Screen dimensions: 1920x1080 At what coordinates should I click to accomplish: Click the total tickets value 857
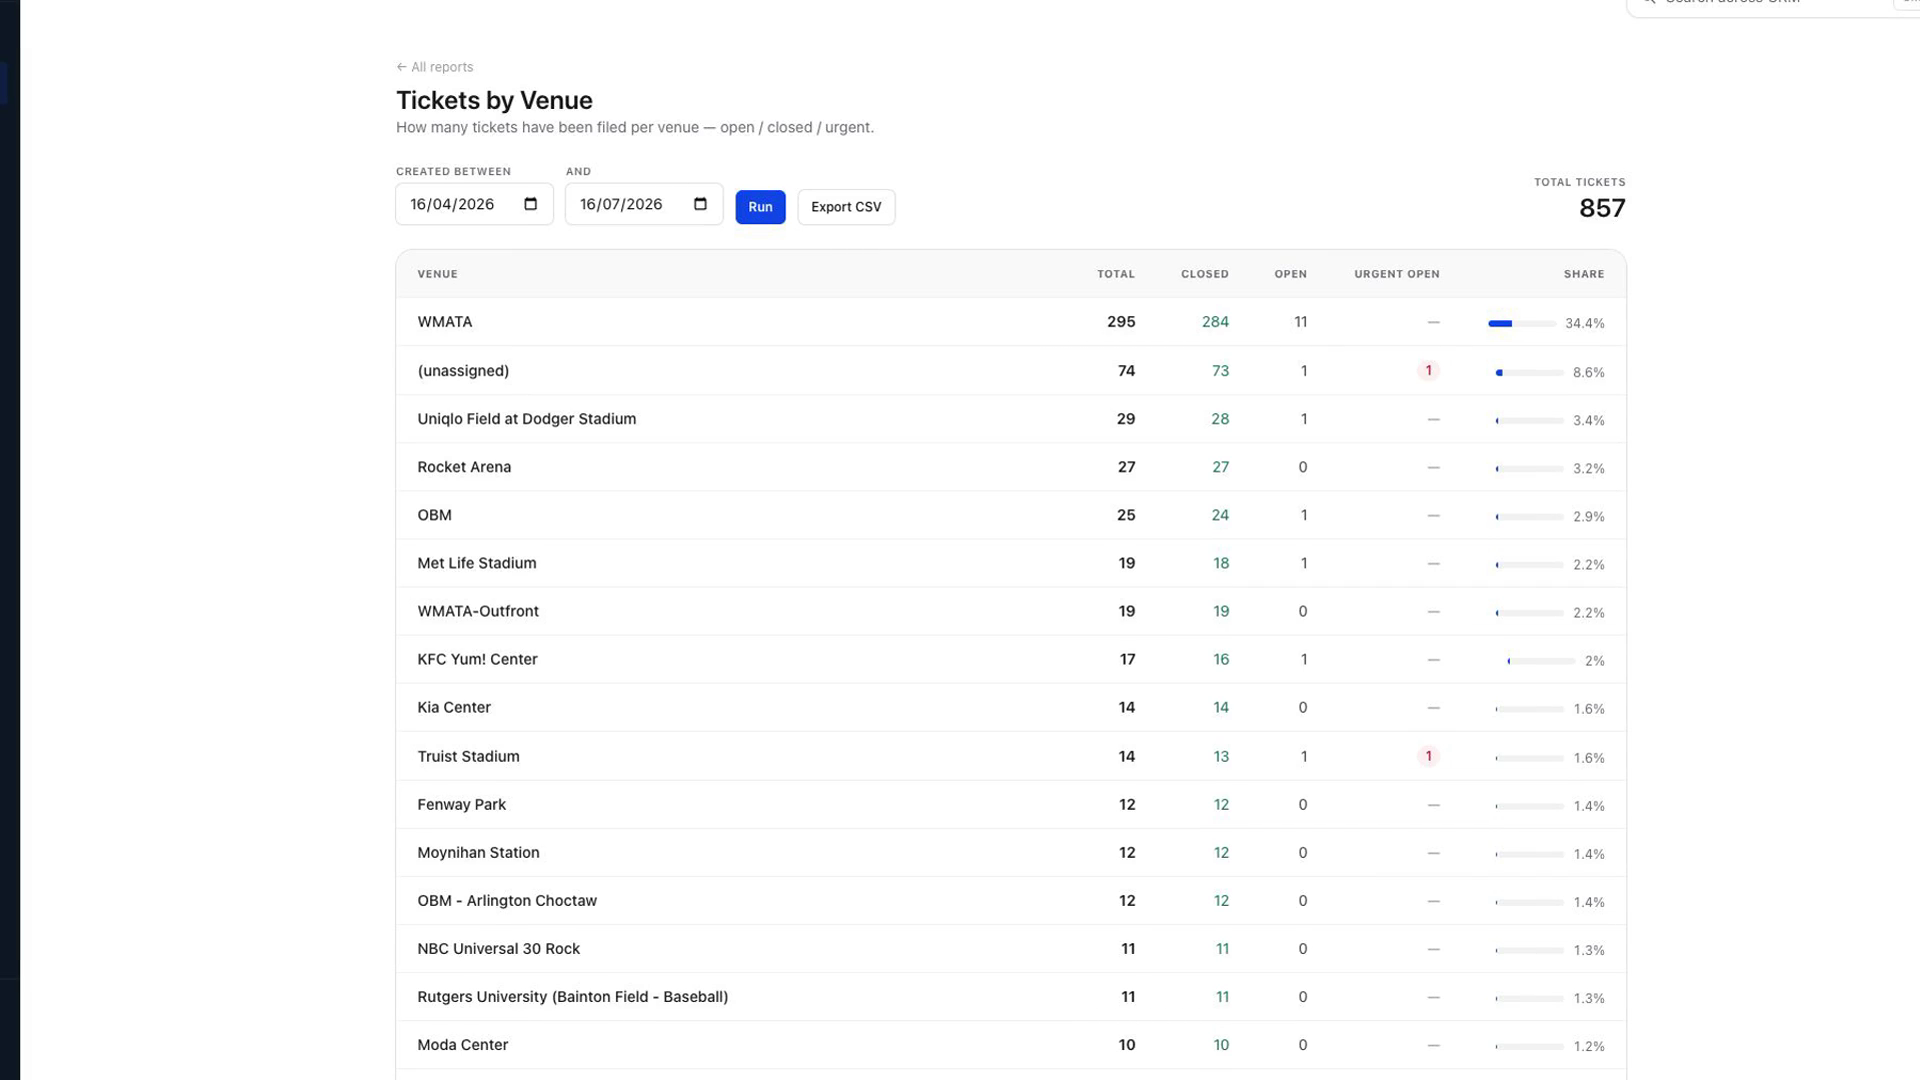pyautogui.click(x=1602, y=208)
